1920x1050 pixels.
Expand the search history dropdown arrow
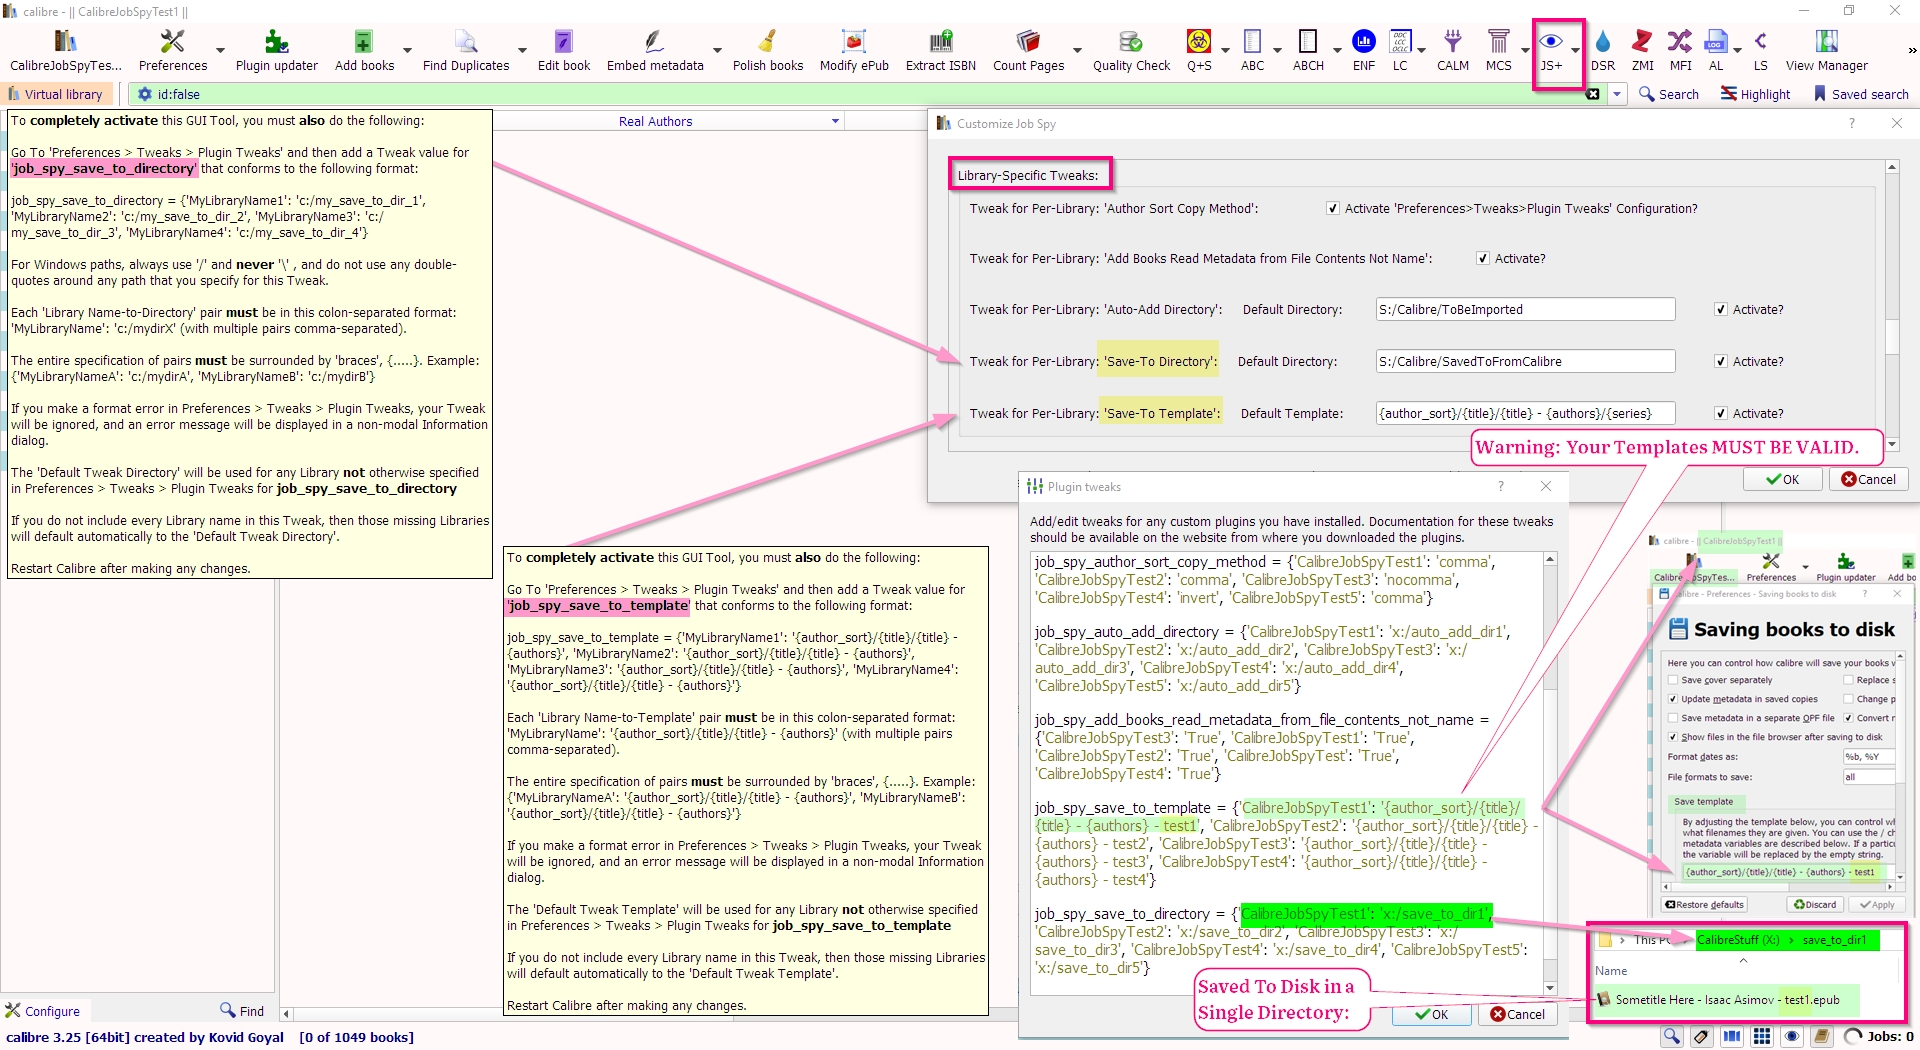(x=1617, y=94)
